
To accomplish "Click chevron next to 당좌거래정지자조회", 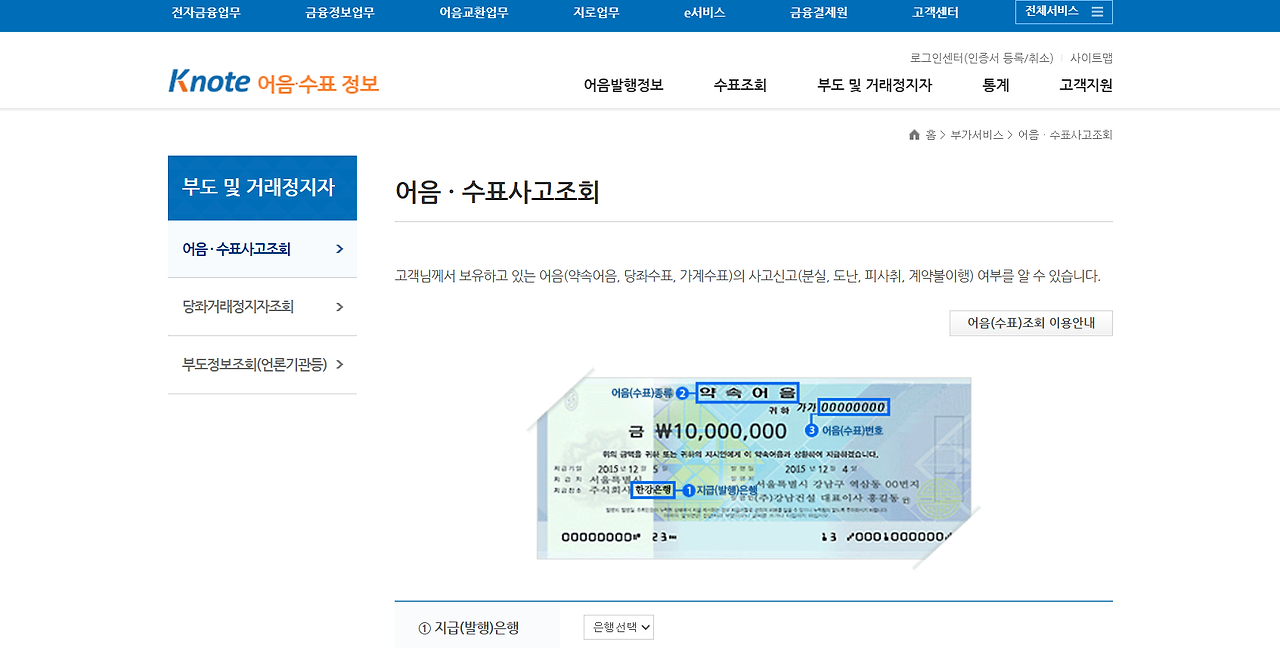I will tap(340, 307).
